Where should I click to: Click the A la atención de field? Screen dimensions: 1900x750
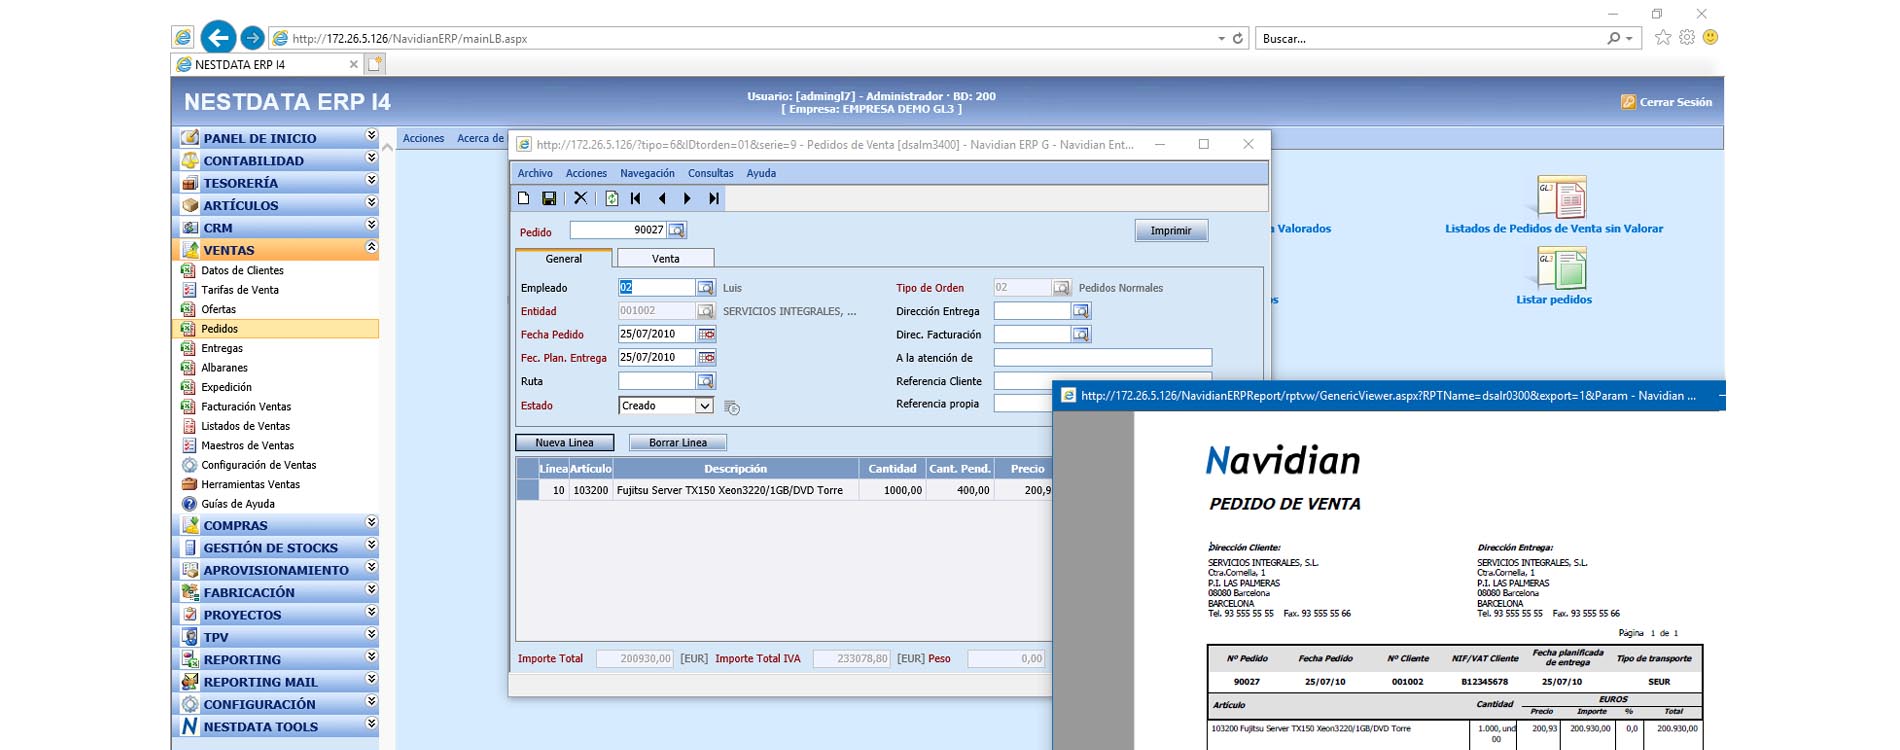pos(1102,358)
